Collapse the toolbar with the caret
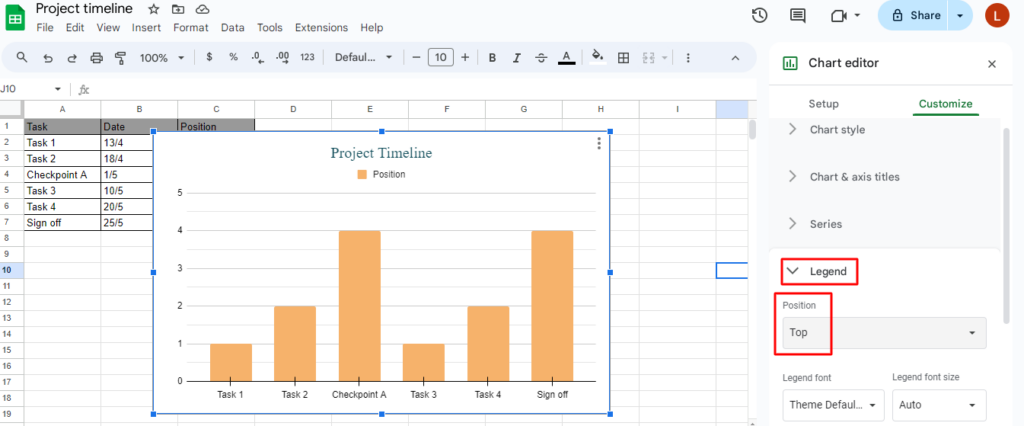1024x426 pixels. (x=735, y=58)
